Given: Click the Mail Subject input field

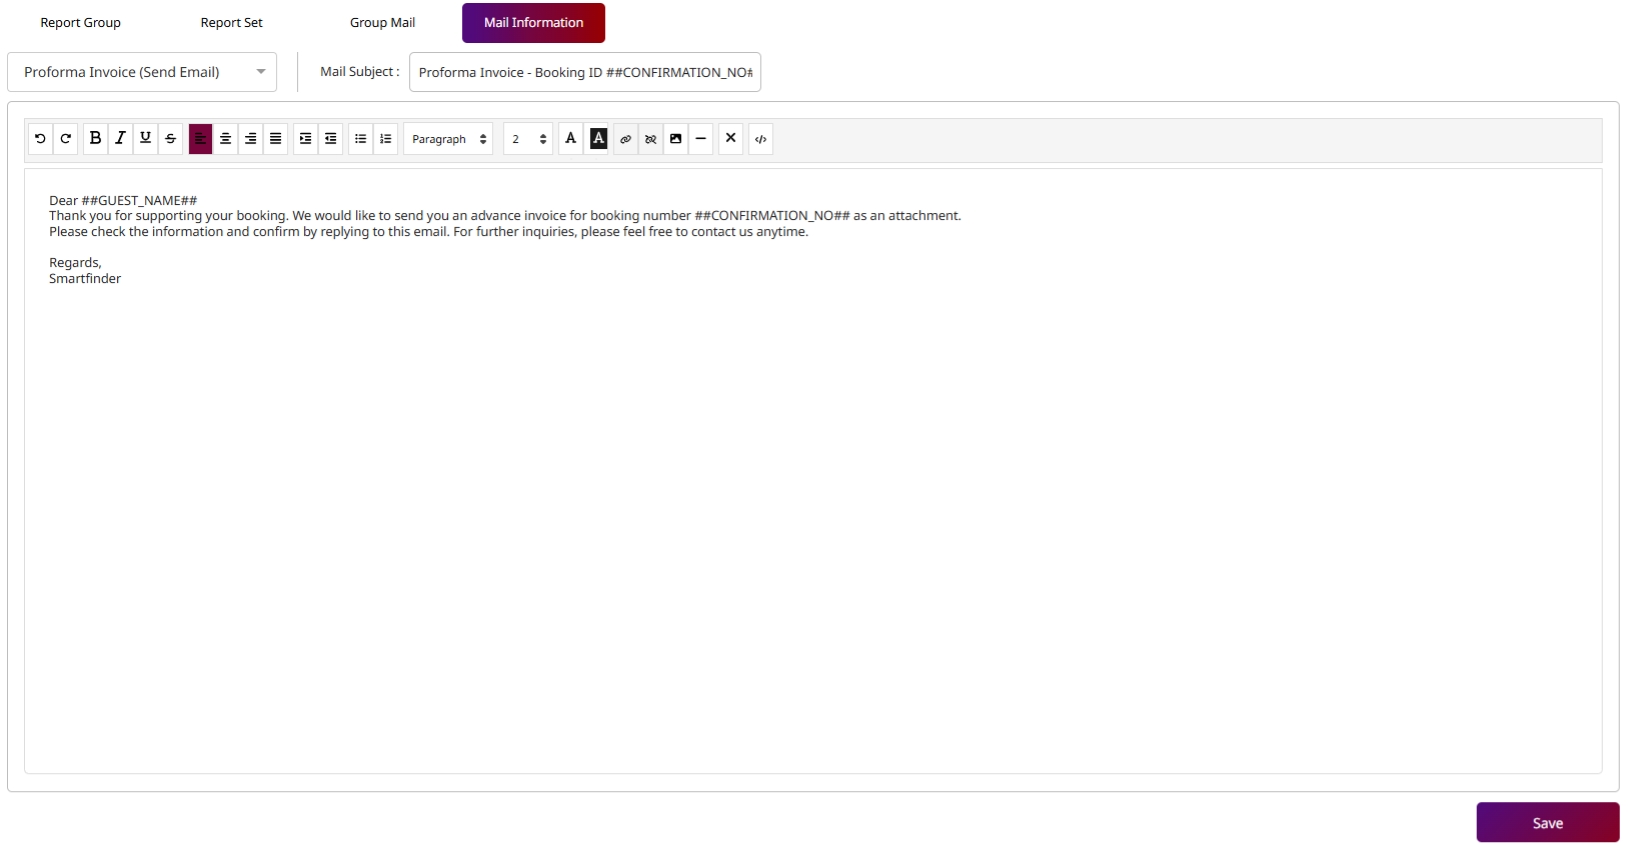Looking at the screenshot, I should pyautogui.click(x=585, y=72).
